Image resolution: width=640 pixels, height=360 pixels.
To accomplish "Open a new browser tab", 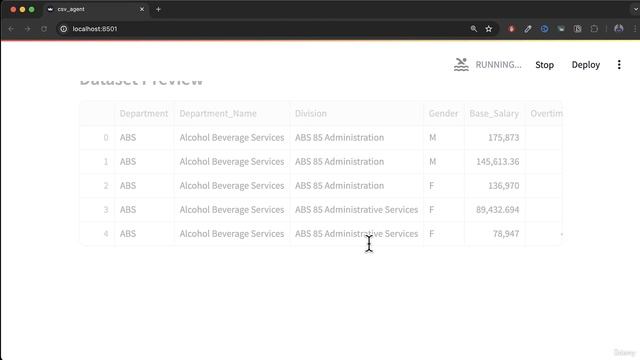I will click(158, 9).
